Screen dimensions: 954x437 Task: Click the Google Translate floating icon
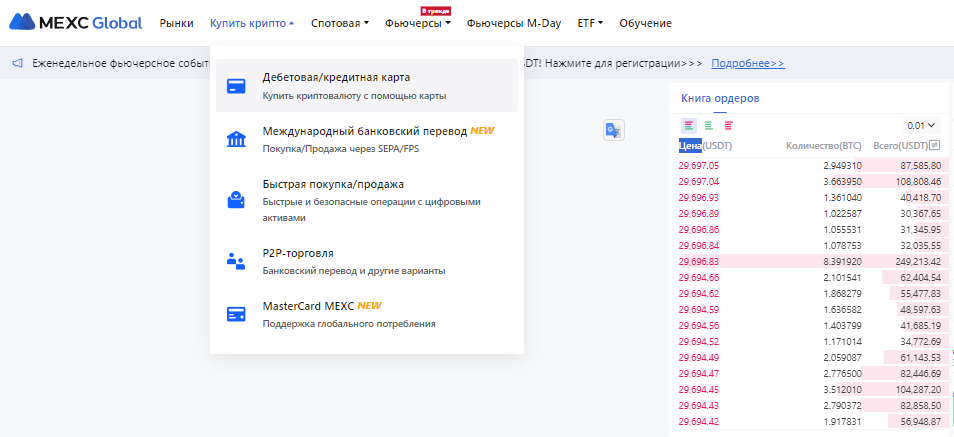tap(614, 130)
